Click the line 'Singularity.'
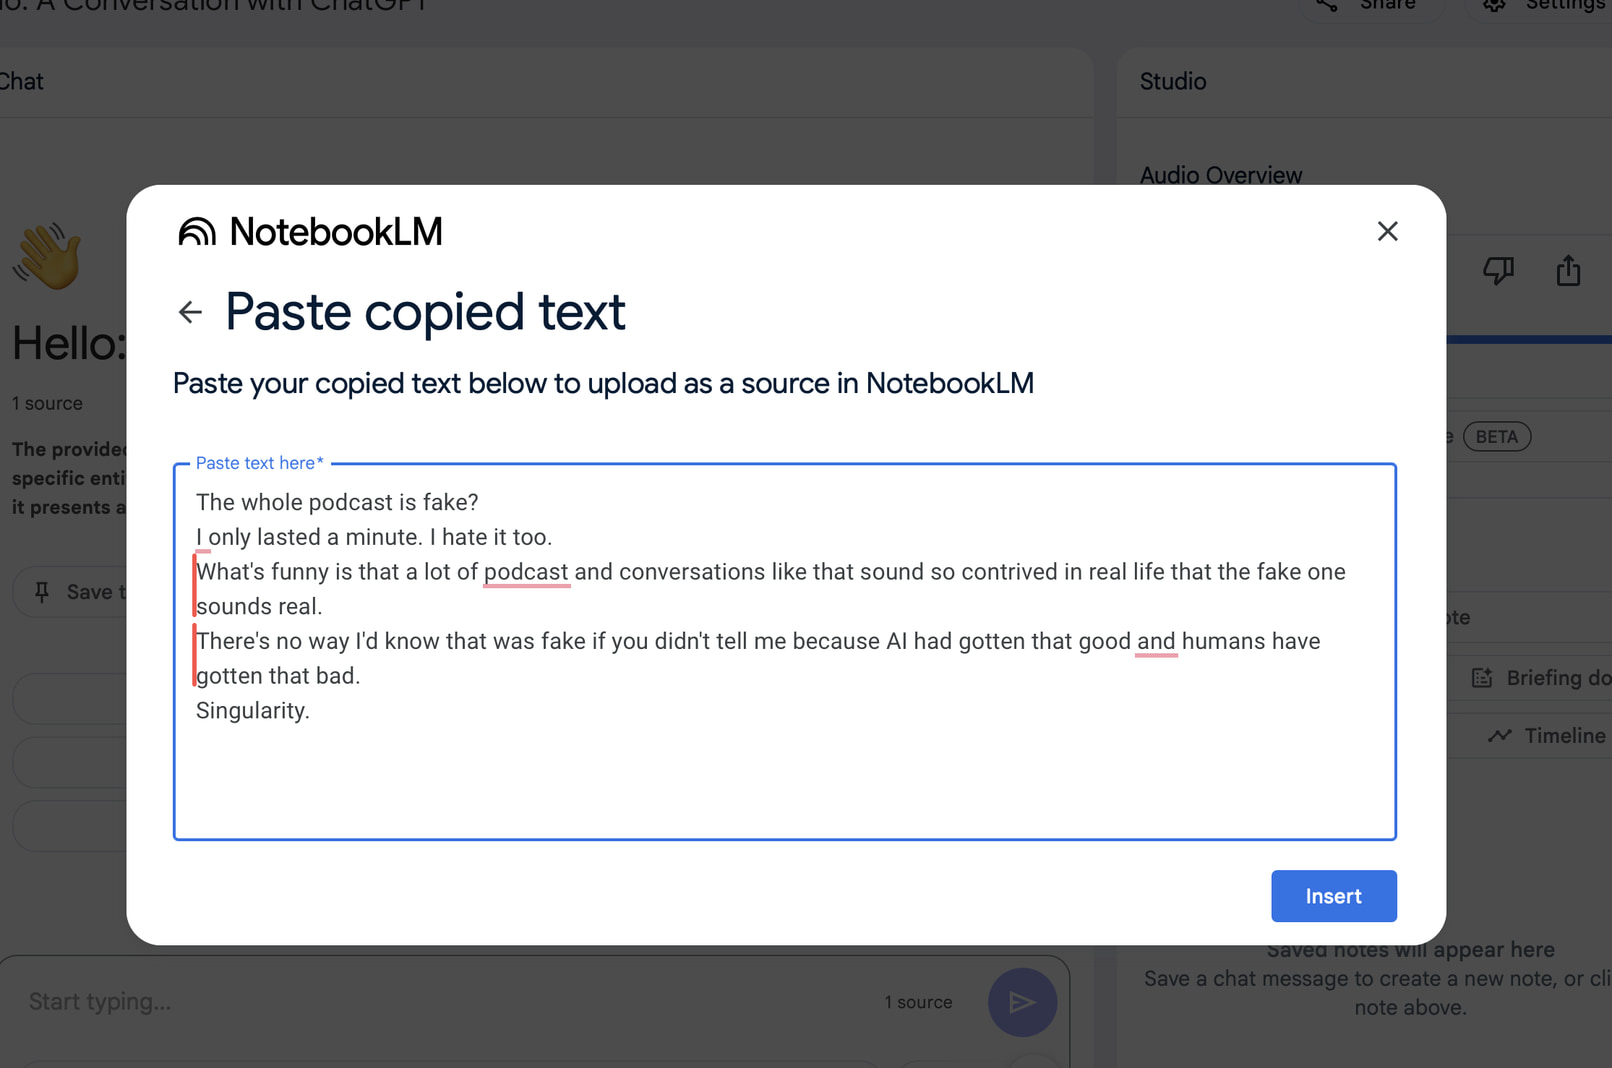The width and height of the screenshot is (1612, 1068). pyautogui.click(x=253, y=711)
